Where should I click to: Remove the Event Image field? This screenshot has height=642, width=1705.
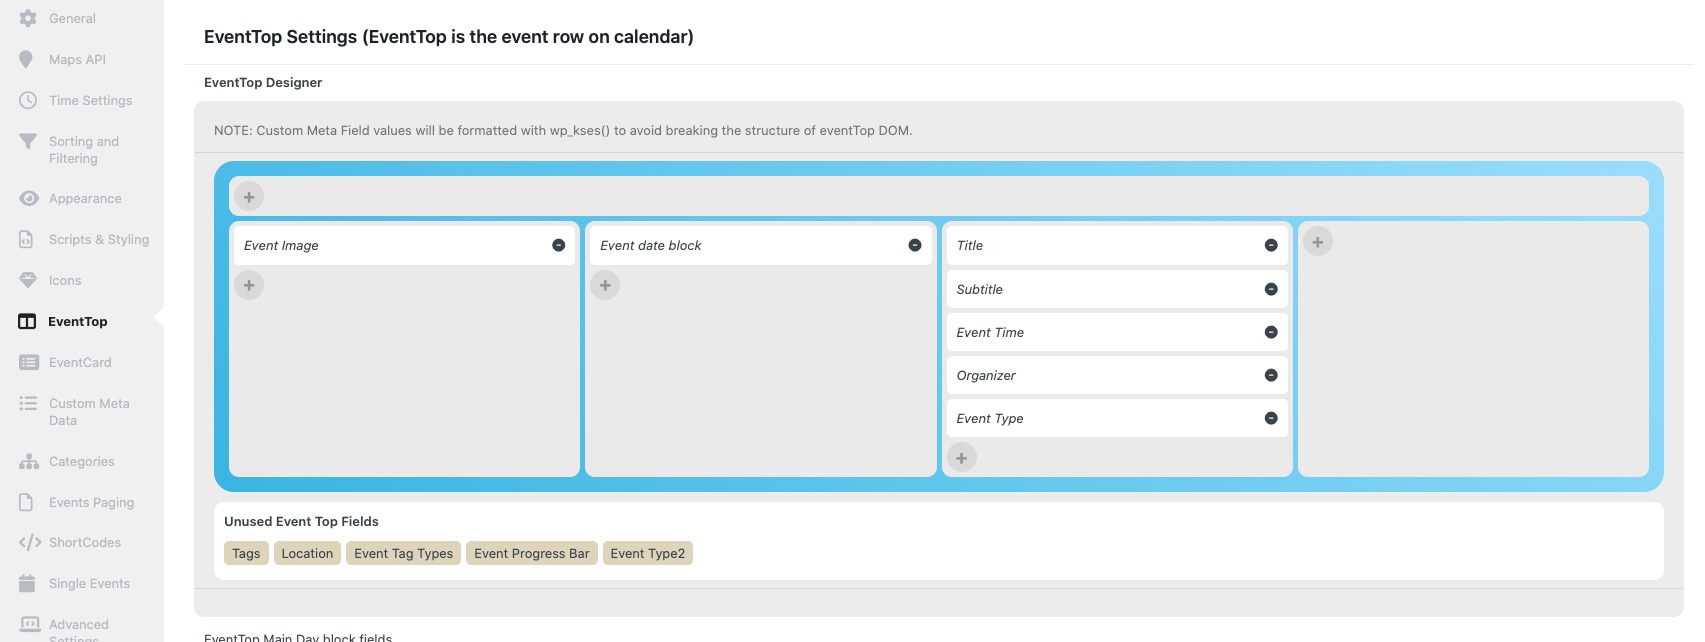(x=559, y=245)
